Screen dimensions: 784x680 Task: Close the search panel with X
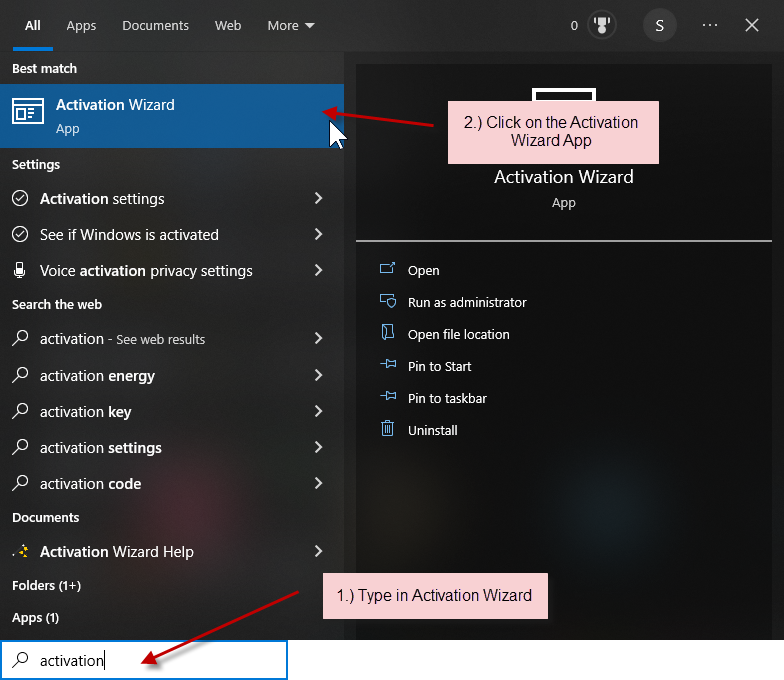[x=752, y=25]
